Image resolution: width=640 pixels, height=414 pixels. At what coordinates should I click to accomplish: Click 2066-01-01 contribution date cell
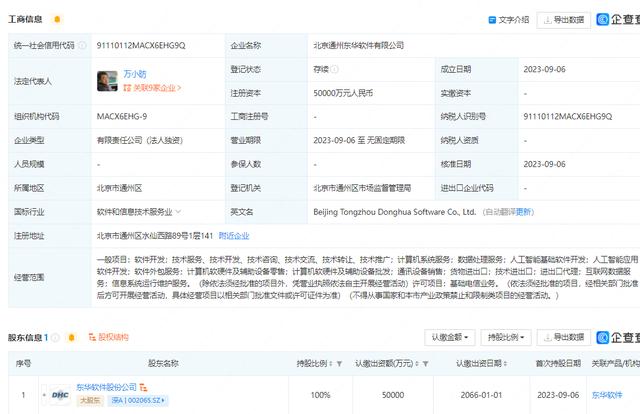(481, 395)
